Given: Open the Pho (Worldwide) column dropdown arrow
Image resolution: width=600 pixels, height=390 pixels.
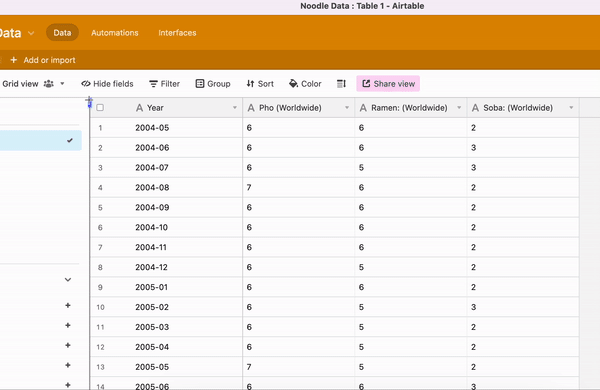Looking at the screenshot, I should pyautogui.click(x=347, y=108).
